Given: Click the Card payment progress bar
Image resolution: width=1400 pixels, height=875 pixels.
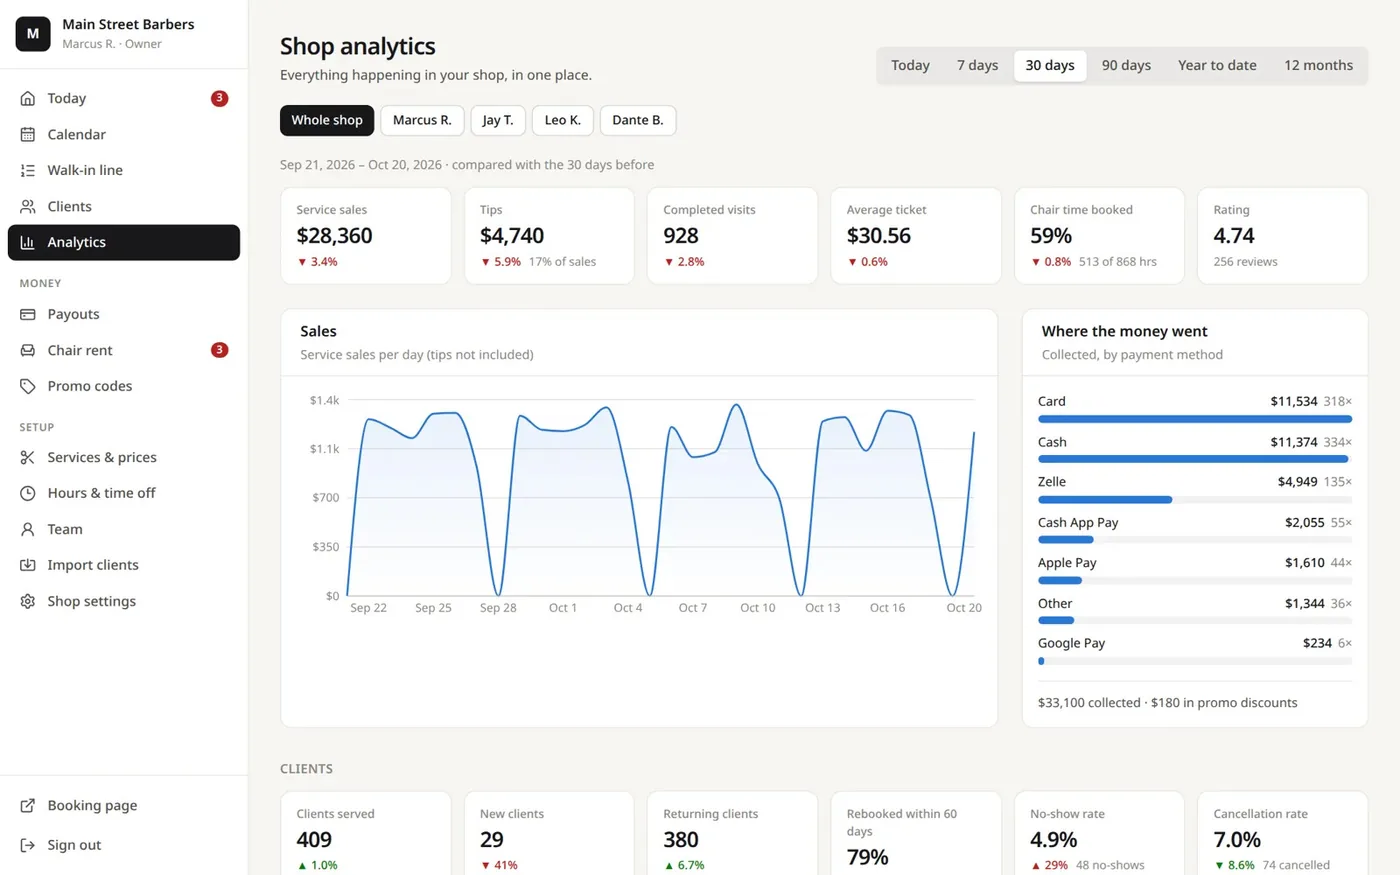Looking at the screenshot, I should tap(1195, 419).
